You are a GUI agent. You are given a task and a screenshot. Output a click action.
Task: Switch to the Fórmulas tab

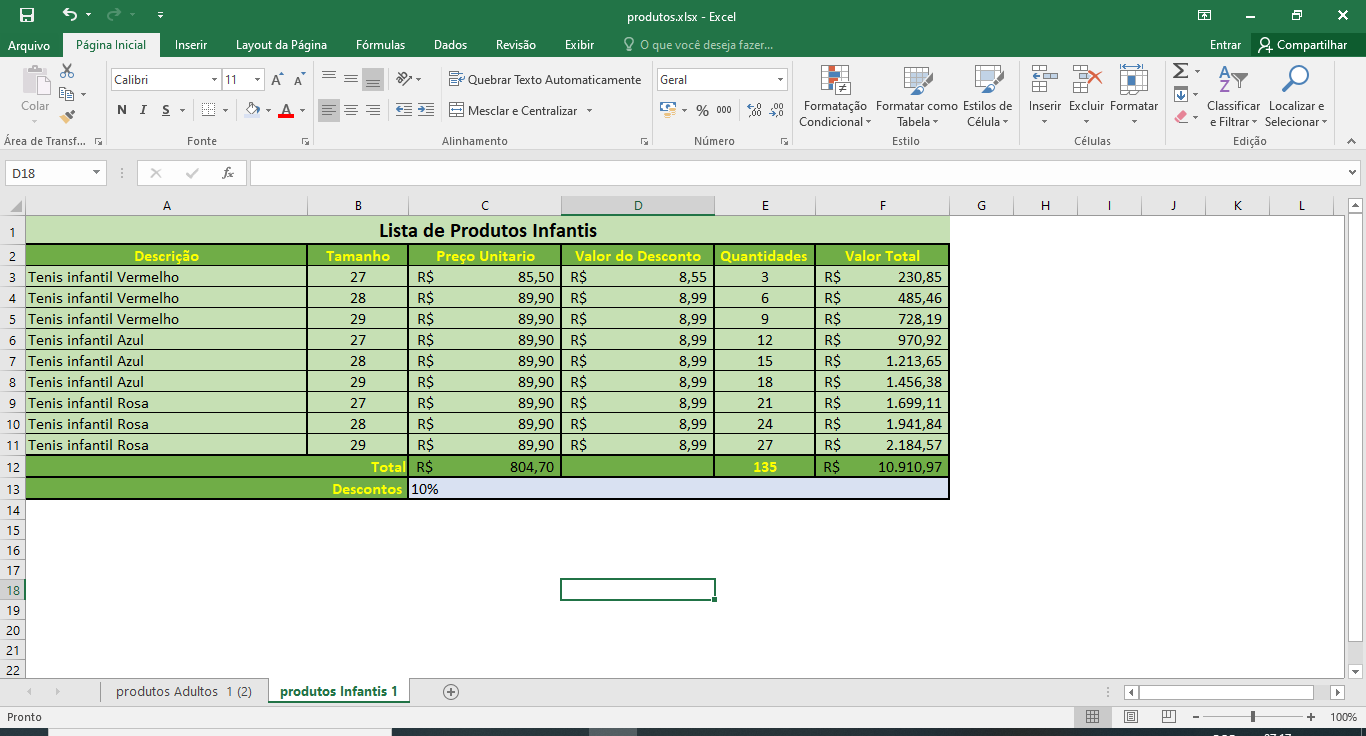(x=381, y=45)
